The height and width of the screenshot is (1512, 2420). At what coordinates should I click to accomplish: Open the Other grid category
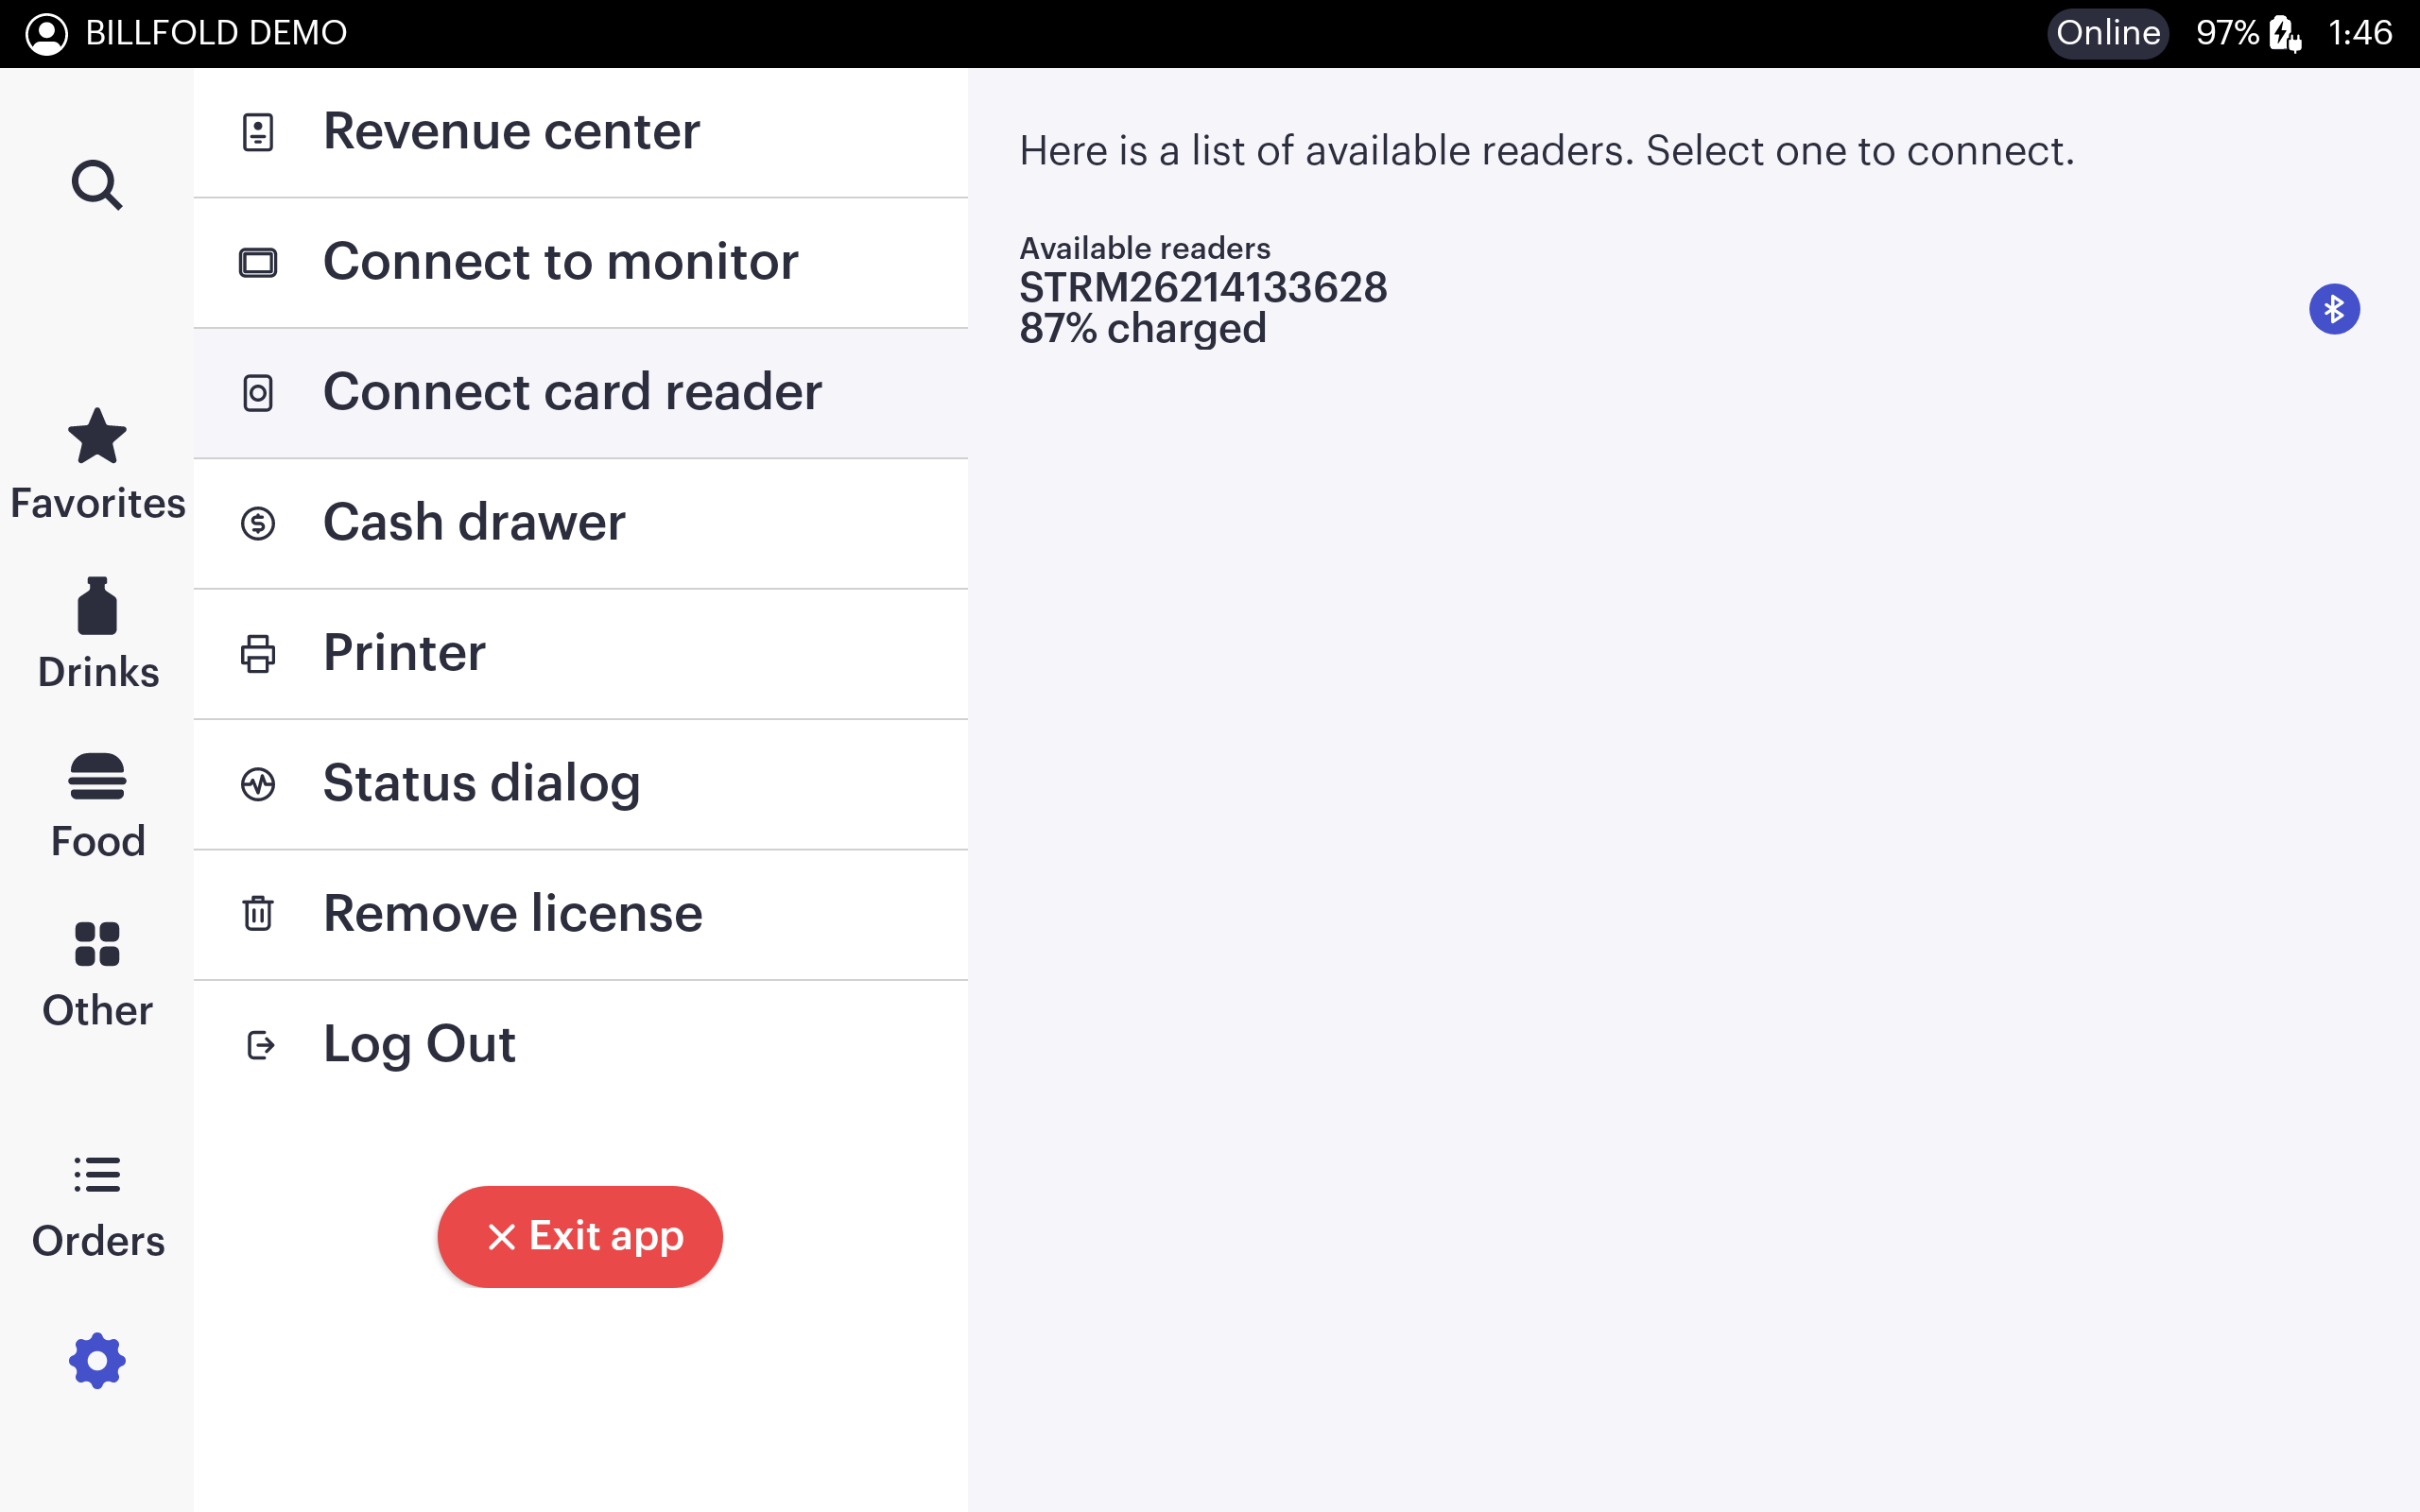(x=97, y=974)
